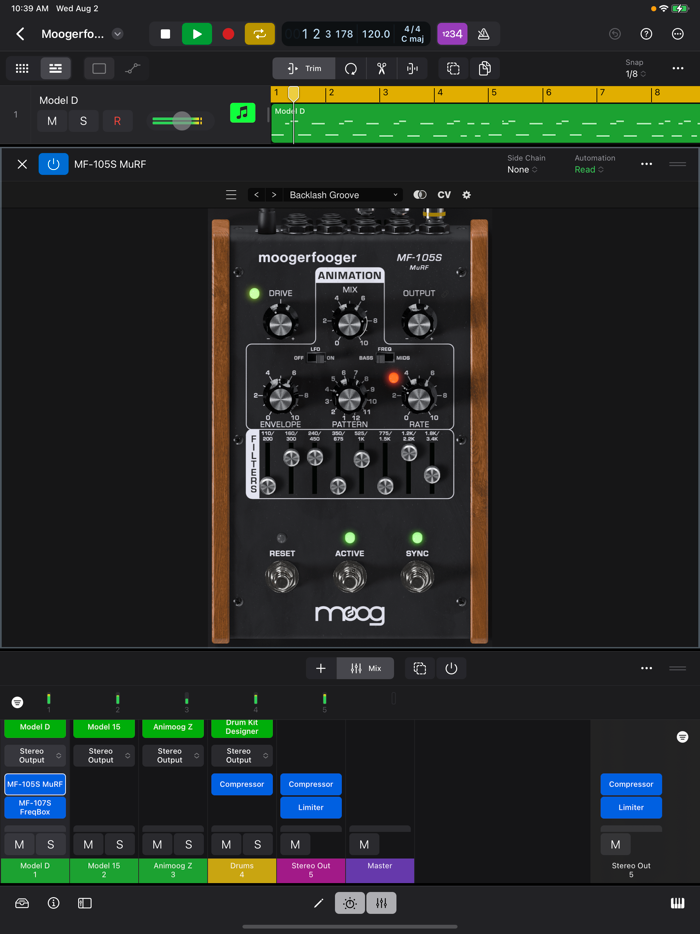The width and height of the screenshot is (700, 934).
Task: Open Model D channel Stereo Output dropdown
Action: coord(35,755)
